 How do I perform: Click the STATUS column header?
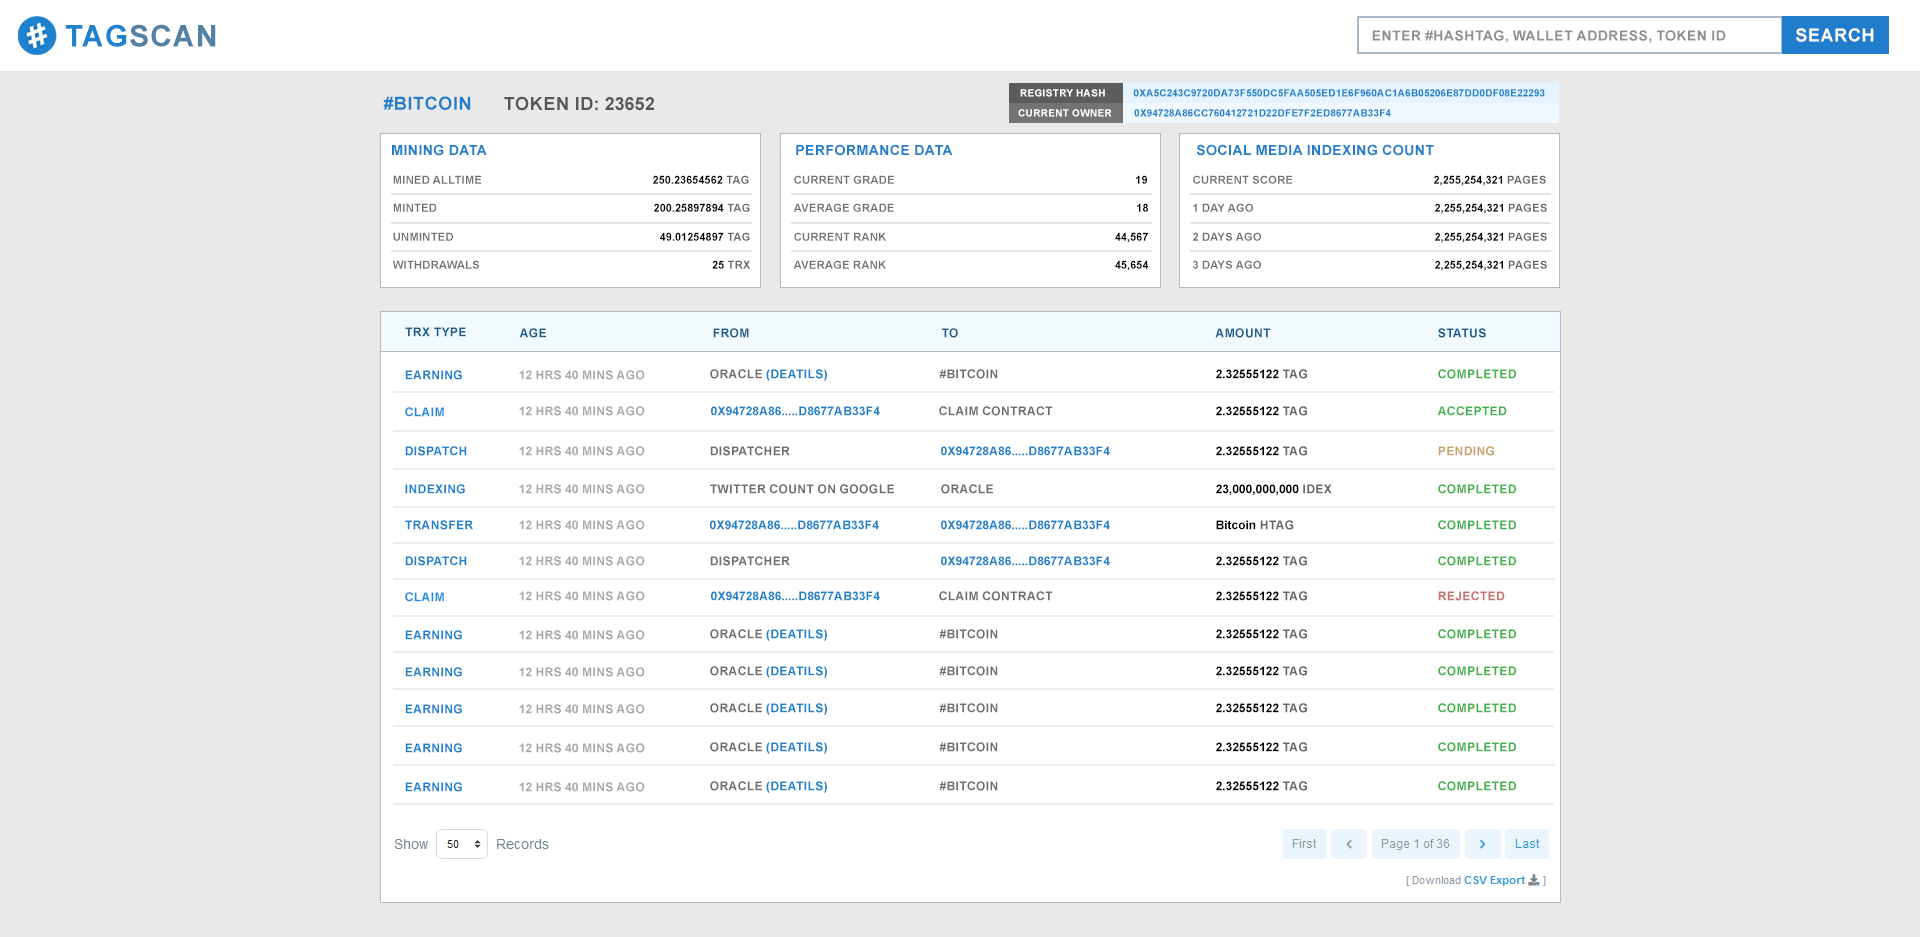[1462, 333]
